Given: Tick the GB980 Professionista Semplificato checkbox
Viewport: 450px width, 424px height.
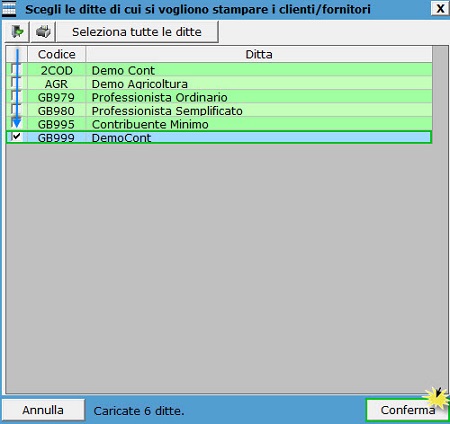Looking at the screenshot, I should (x=16, y=110).
